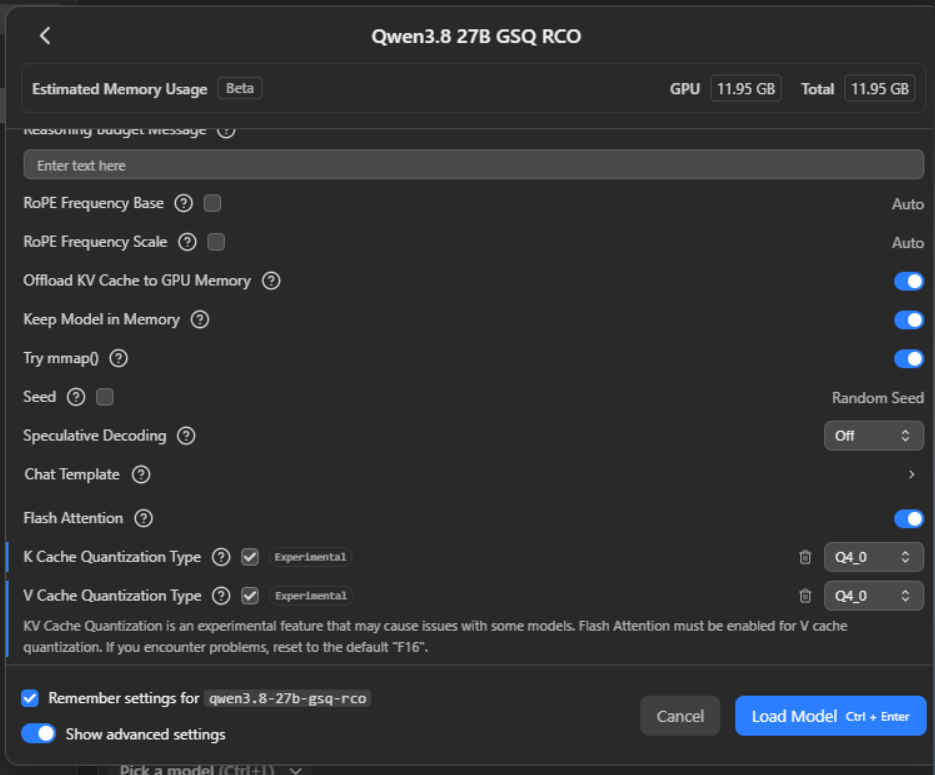Viewport: 935px width, 775px height.
Task: Show help for Offload KV Cache to GPU Memory
Action: click(271, 281)
